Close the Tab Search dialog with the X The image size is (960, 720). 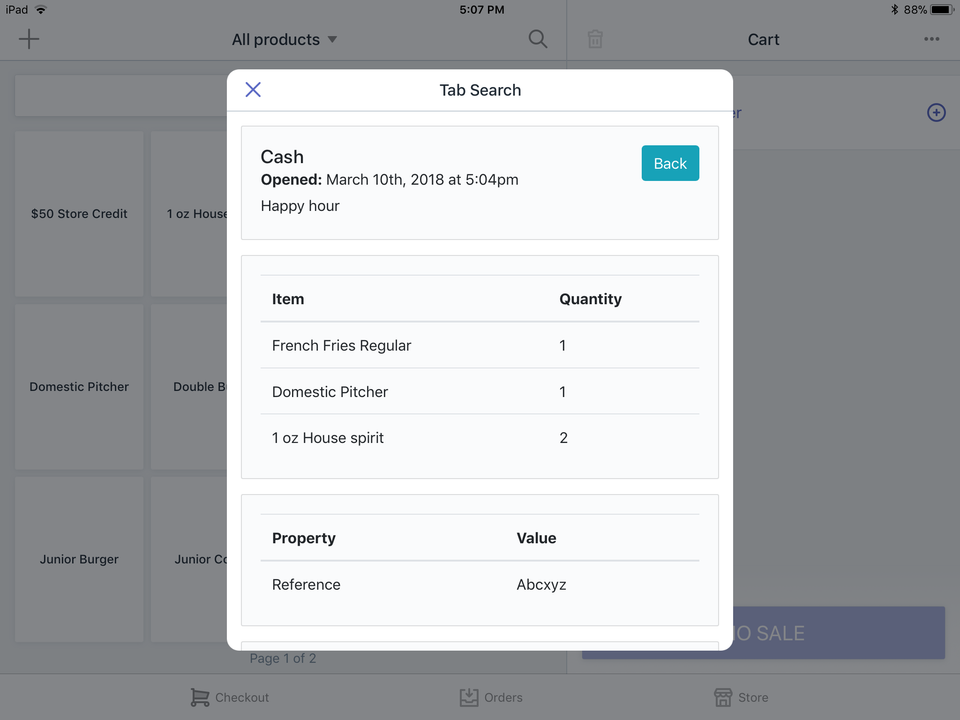(x=253, y=89)
